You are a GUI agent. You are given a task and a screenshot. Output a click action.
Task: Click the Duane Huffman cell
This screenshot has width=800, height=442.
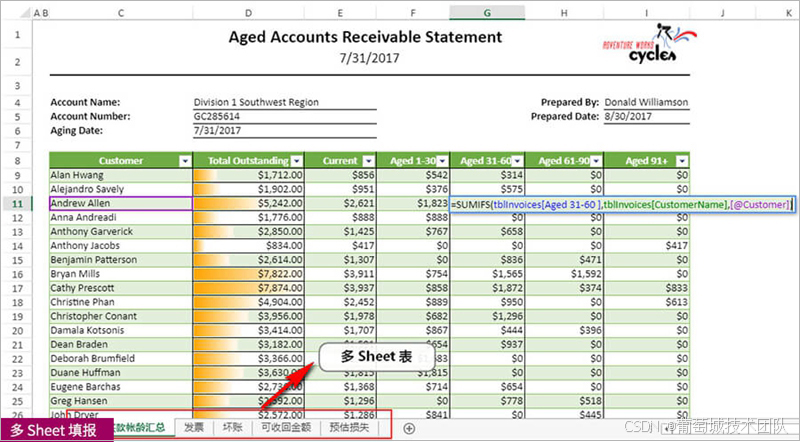pos(121,373)
